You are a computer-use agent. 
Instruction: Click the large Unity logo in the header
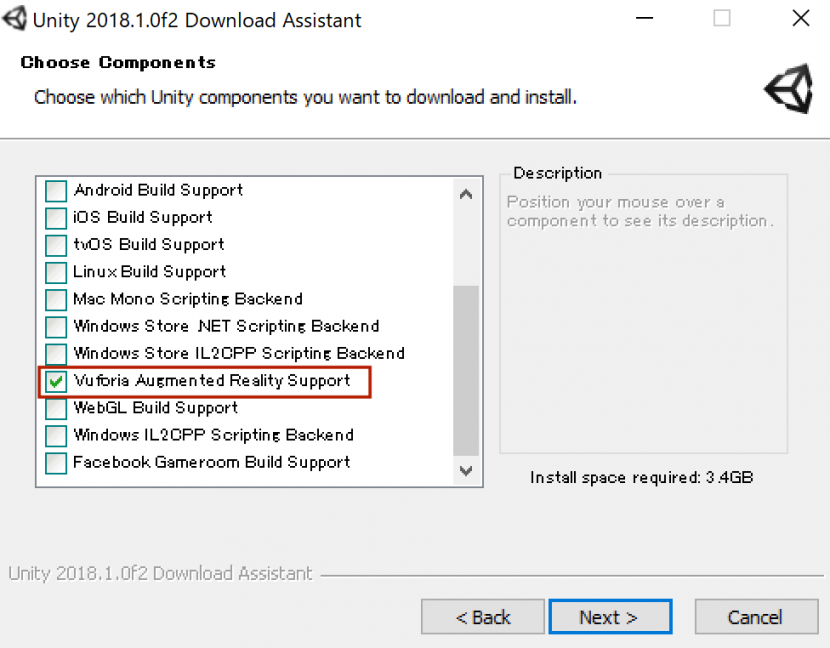point(789,91)
